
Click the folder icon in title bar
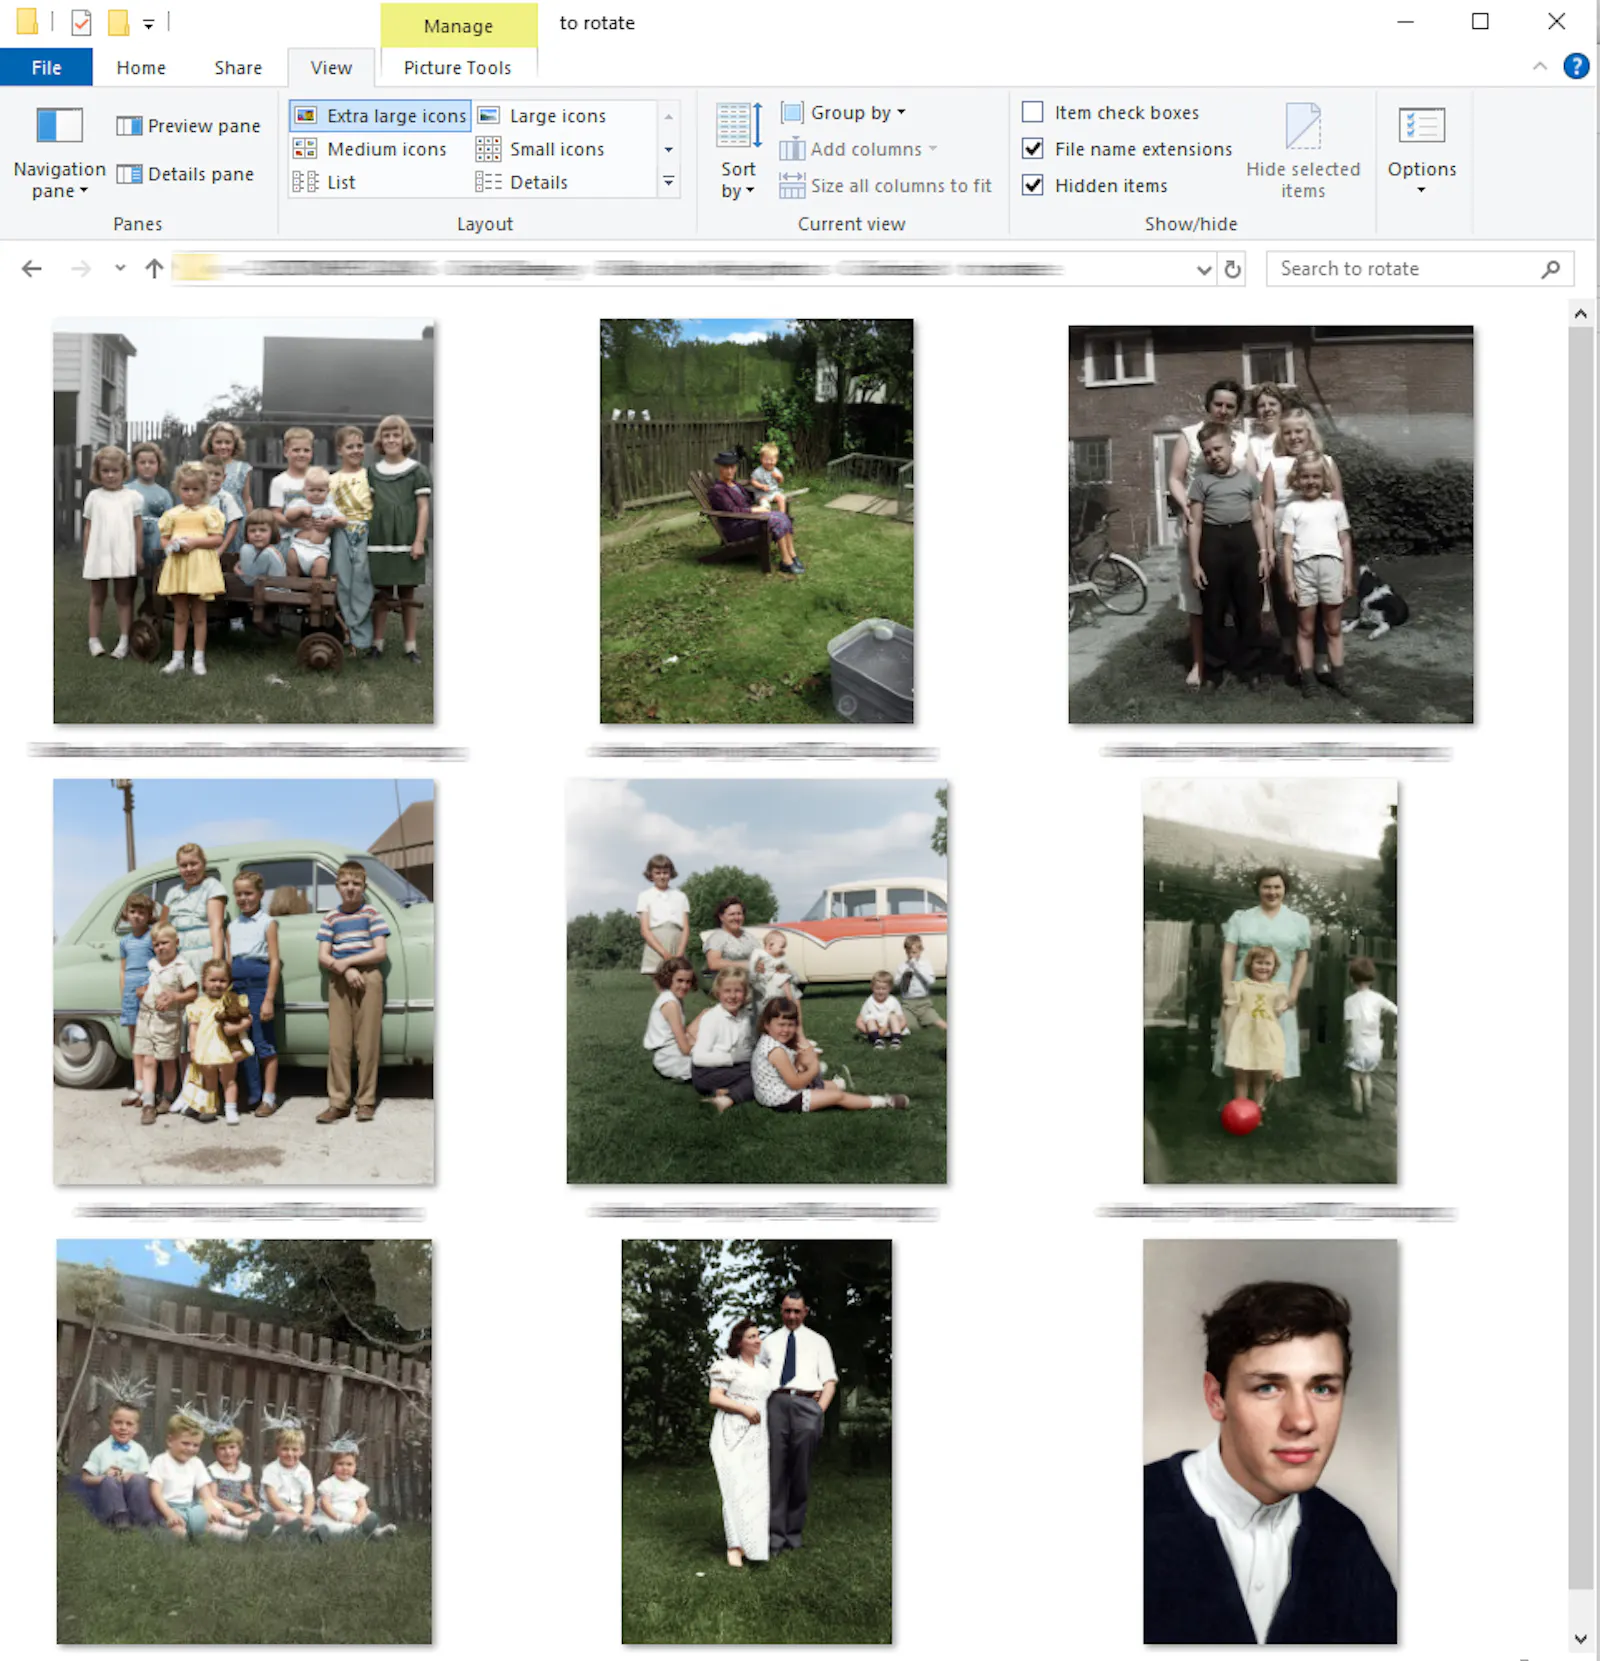pyautogui.click(x=27, y=21)
